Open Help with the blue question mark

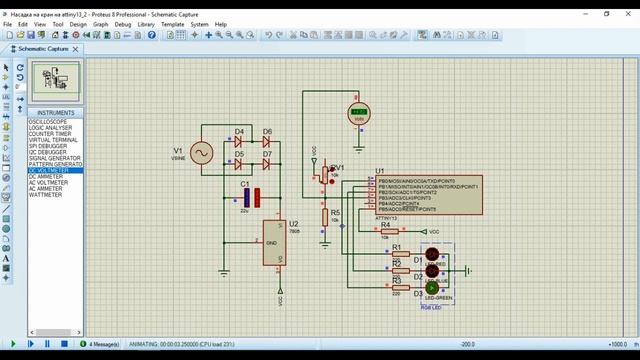(x=151, y=35)
